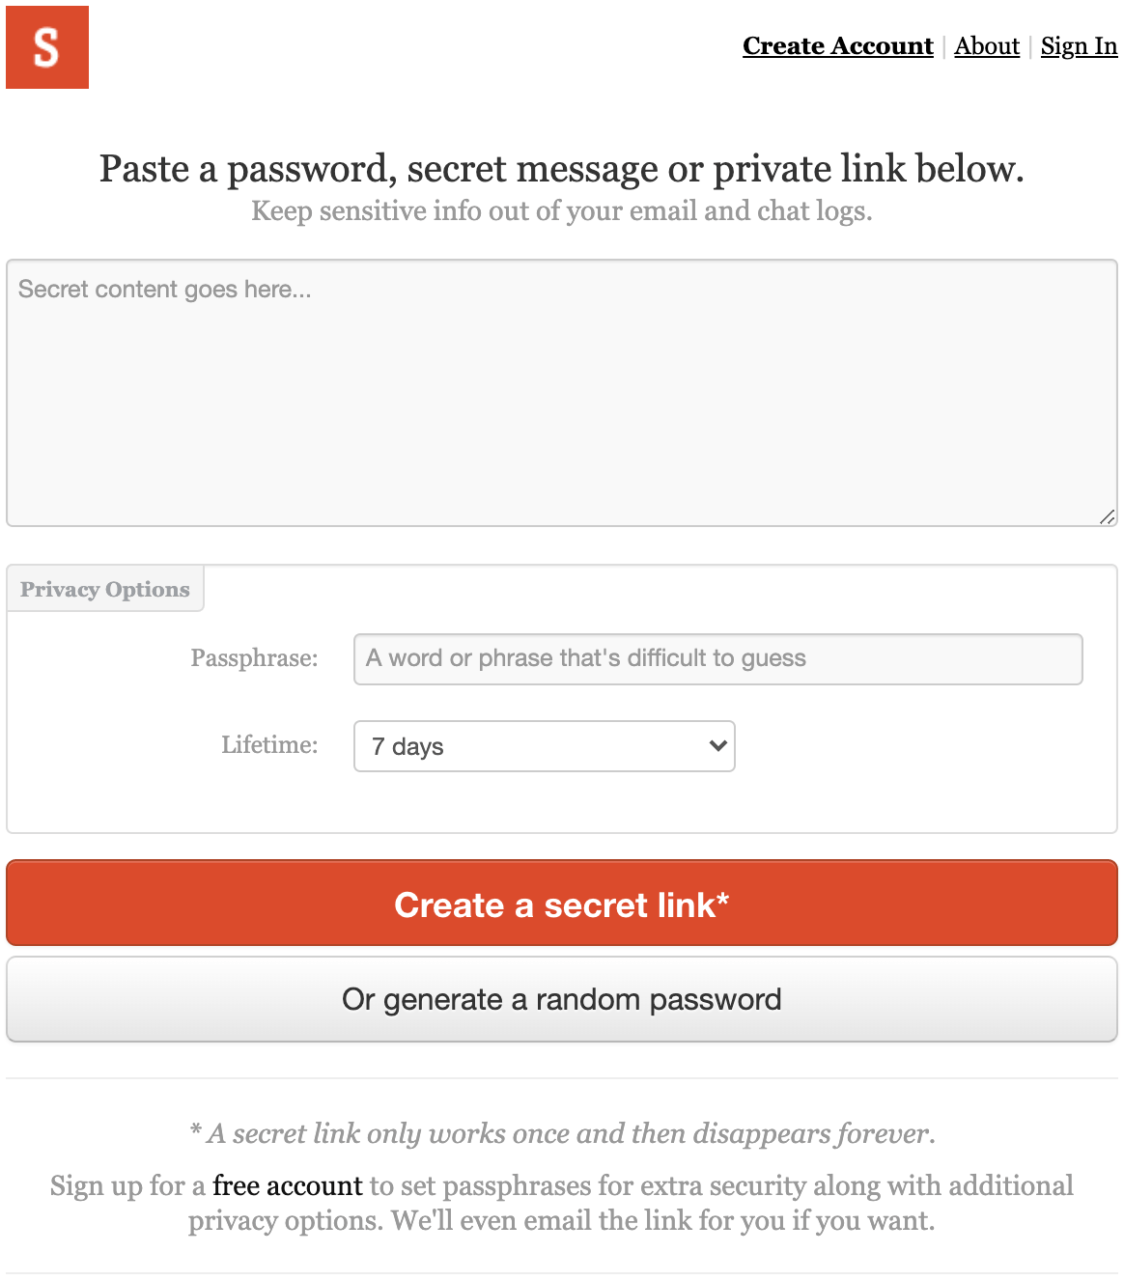Screen dimensions: 1124x1280
Task: Open the About page
Action: point(986,46)
